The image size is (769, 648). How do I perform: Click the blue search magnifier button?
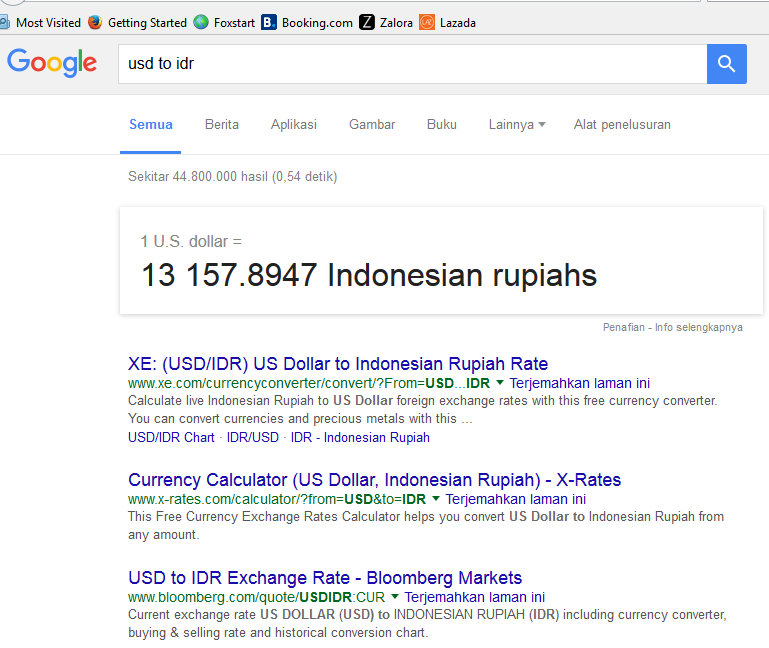click(726, 64)
